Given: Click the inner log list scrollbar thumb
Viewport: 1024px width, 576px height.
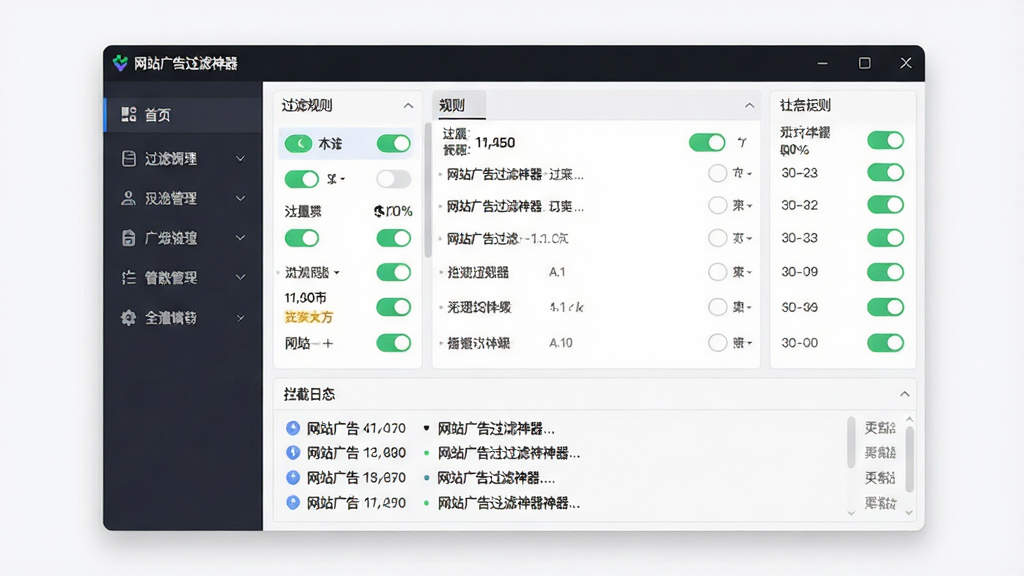Looking at the screenshot, I should click(851, 442).
